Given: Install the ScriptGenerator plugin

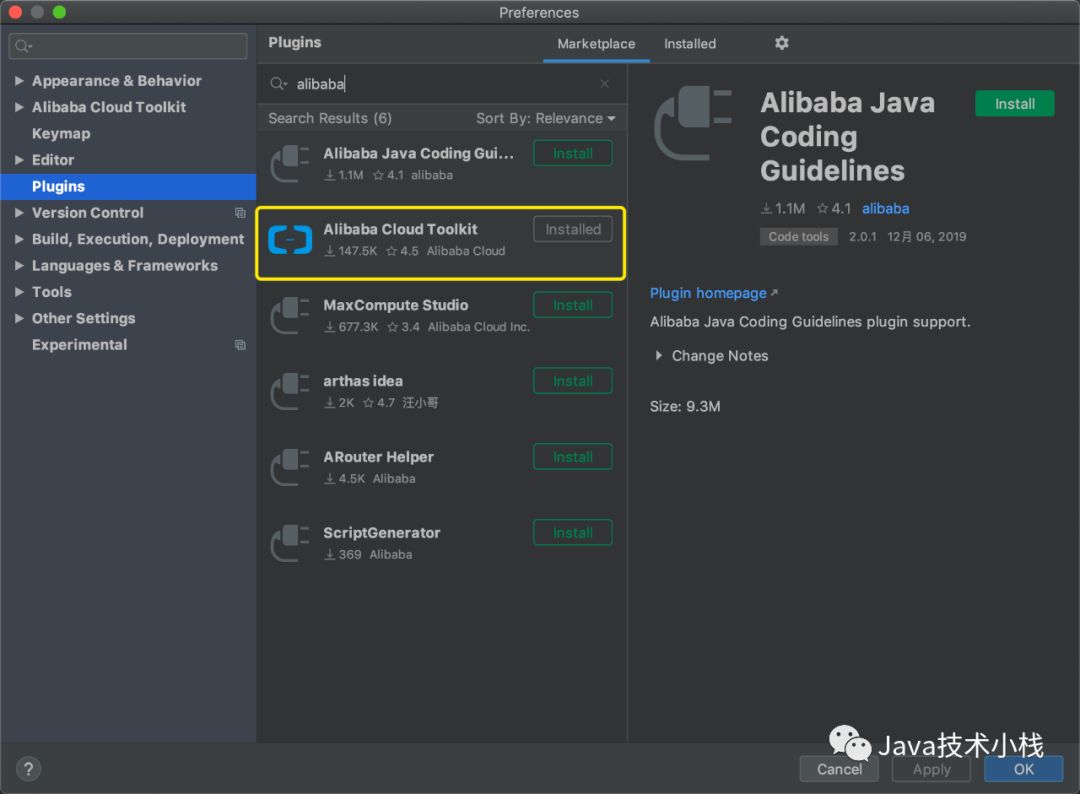Looking at the screenshot, I should pos(572,532).
